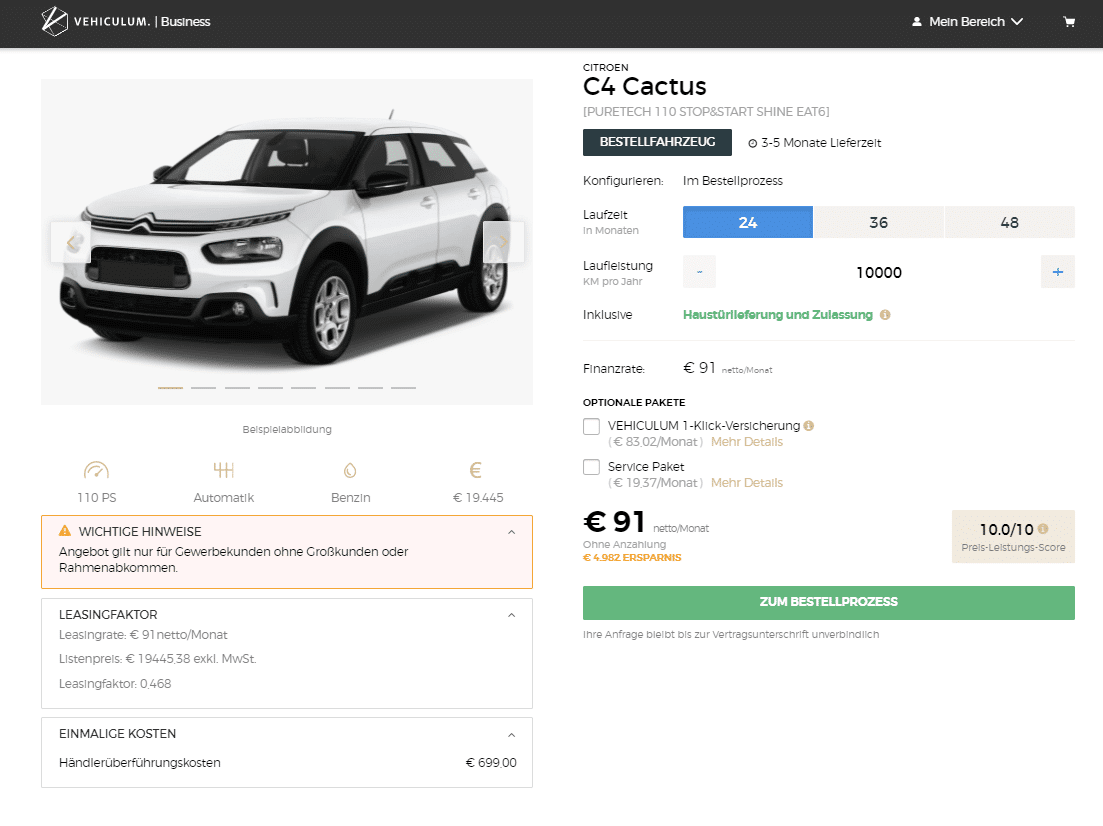Show previous car image
The width and height of the screenshot is (1103, 826).
point(70,243)
